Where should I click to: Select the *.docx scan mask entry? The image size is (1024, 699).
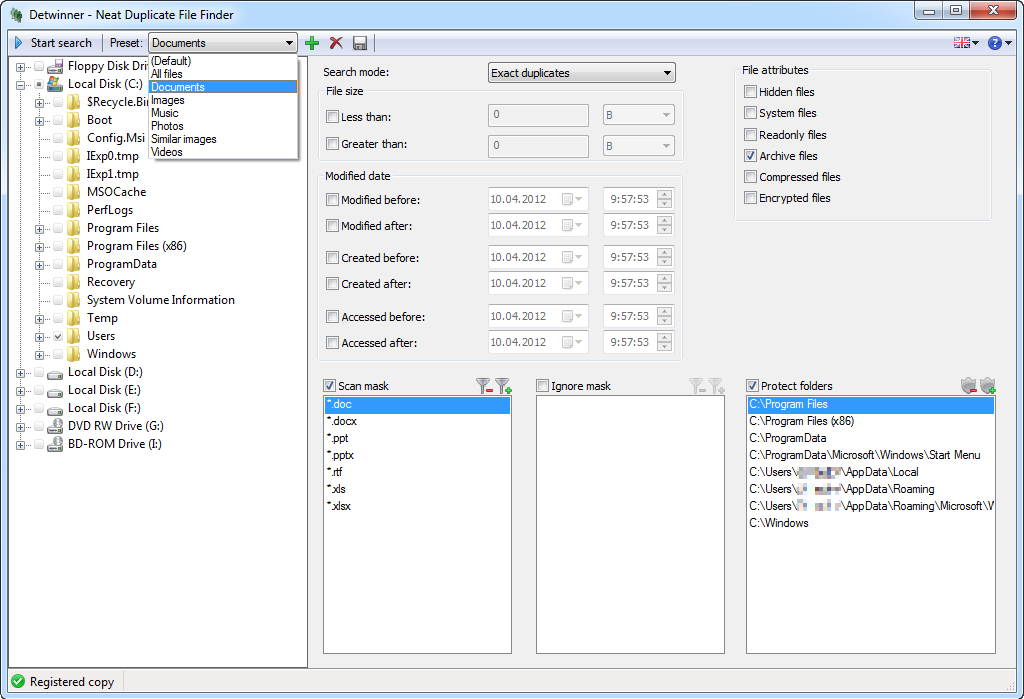tap(342, 421)
